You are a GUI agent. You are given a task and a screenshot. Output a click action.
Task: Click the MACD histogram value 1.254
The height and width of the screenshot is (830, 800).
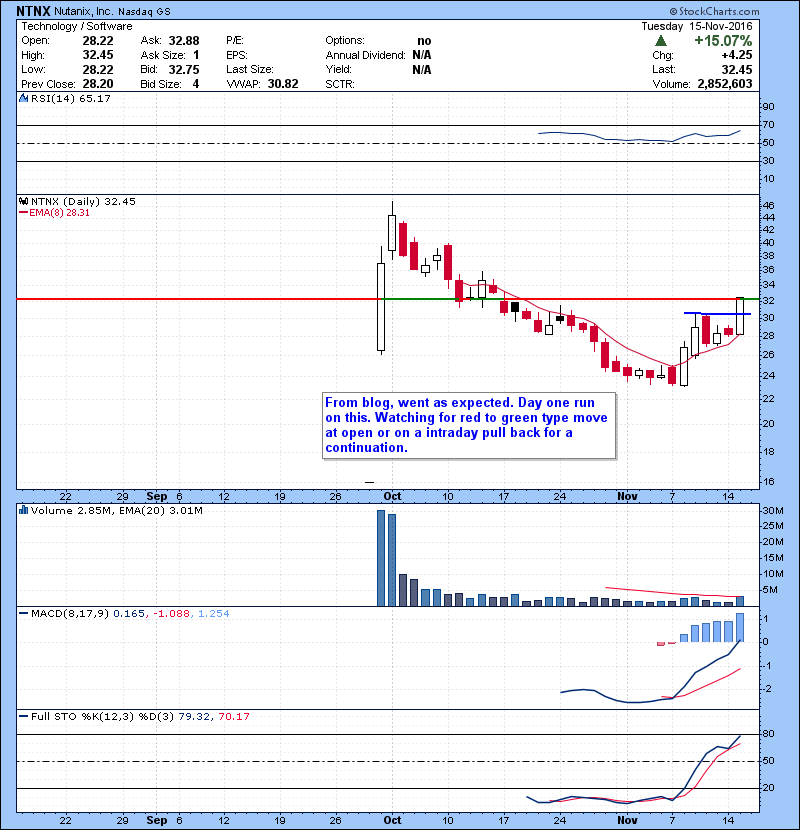[213, 614]
